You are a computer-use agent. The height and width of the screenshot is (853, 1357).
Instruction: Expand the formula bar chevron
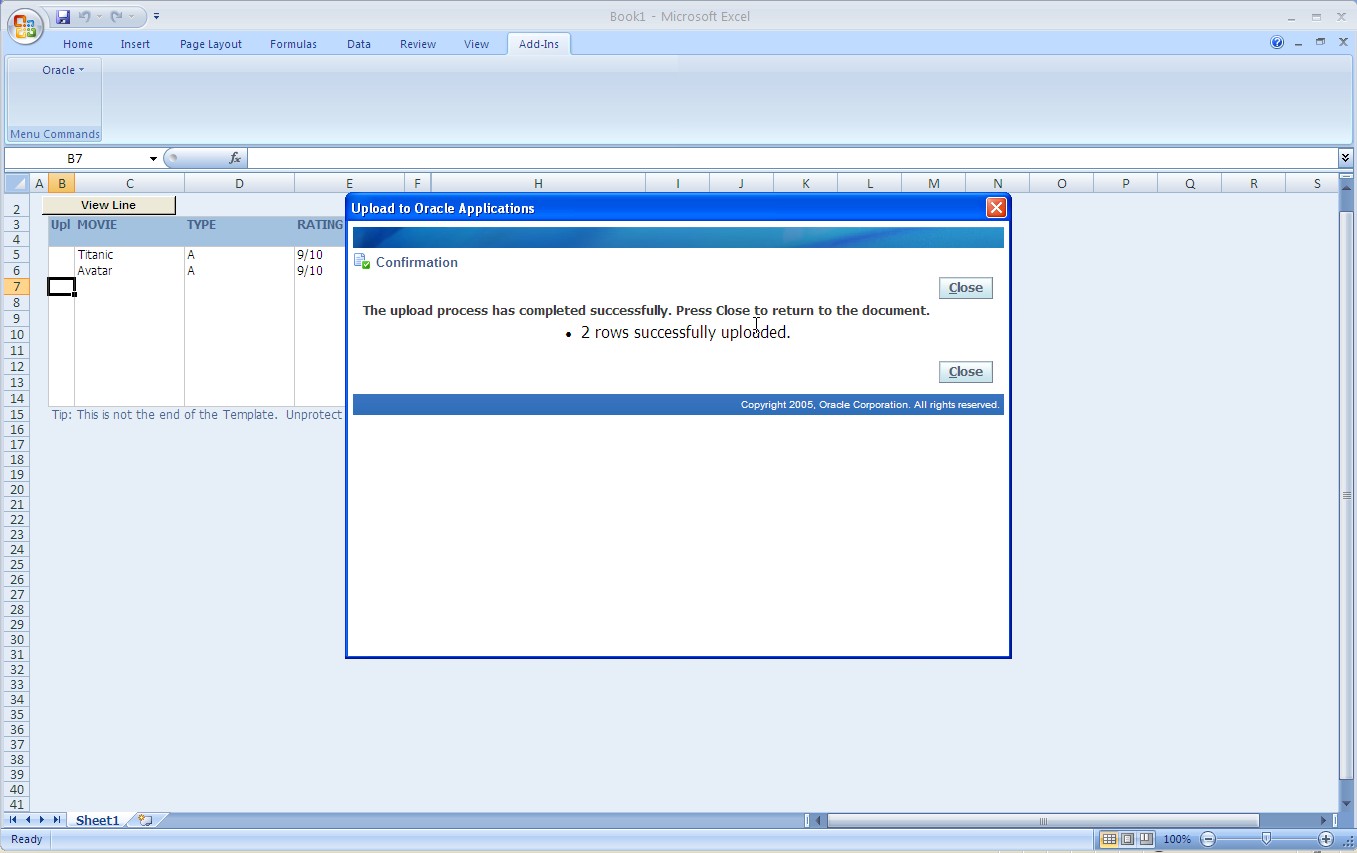tap(1345, 158)
